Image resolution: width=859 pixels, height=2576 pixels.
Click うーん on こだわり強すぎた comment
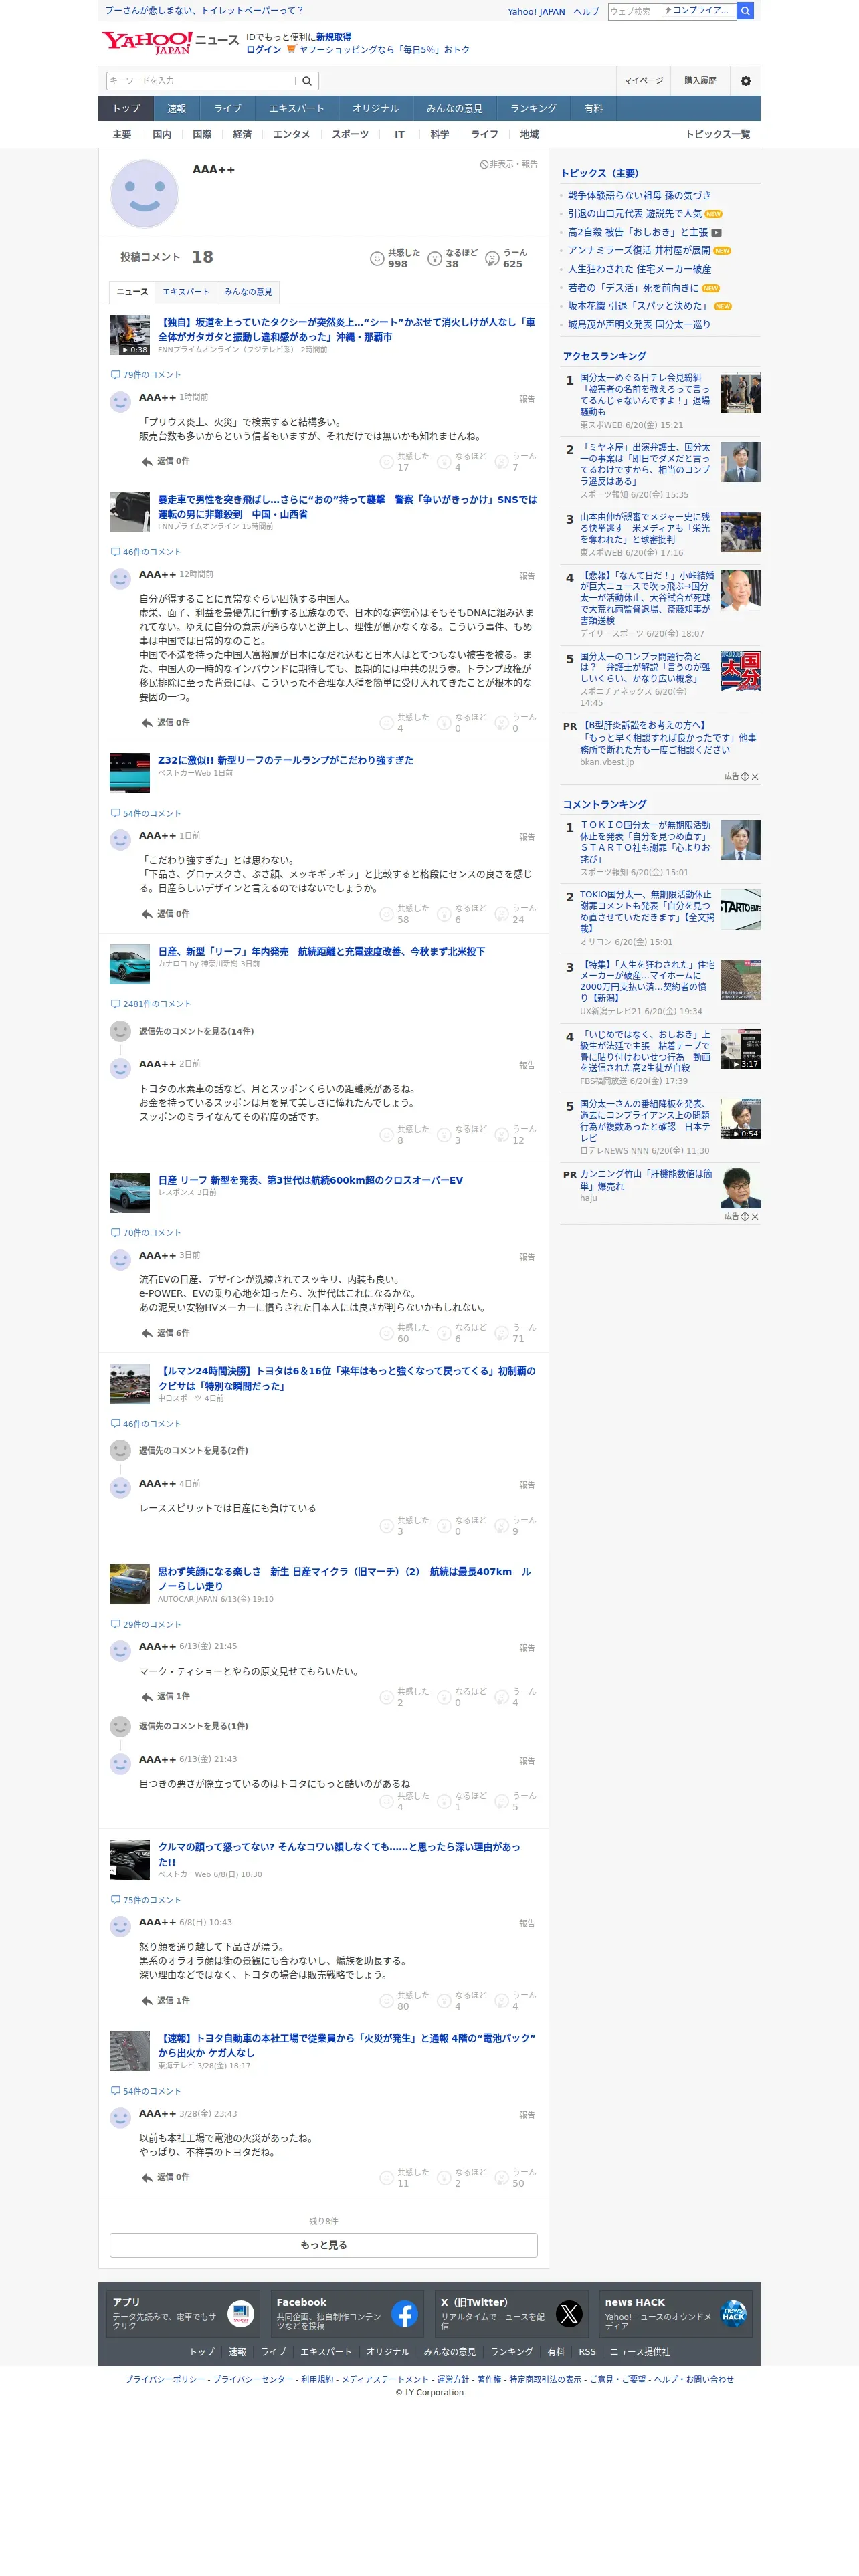(x=502, y=914)
